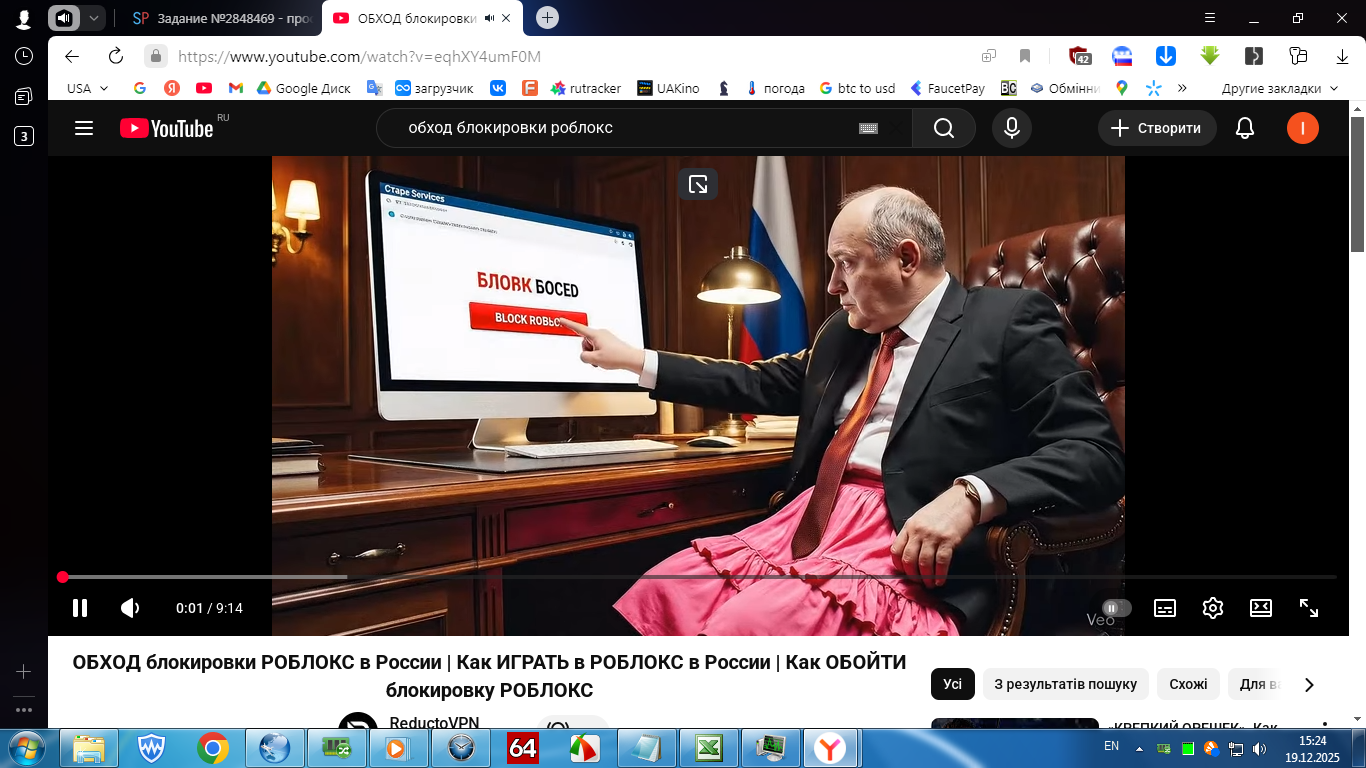Bookmark this page in address bar
1366x768 pixels.
click(x=1025, y=56)
